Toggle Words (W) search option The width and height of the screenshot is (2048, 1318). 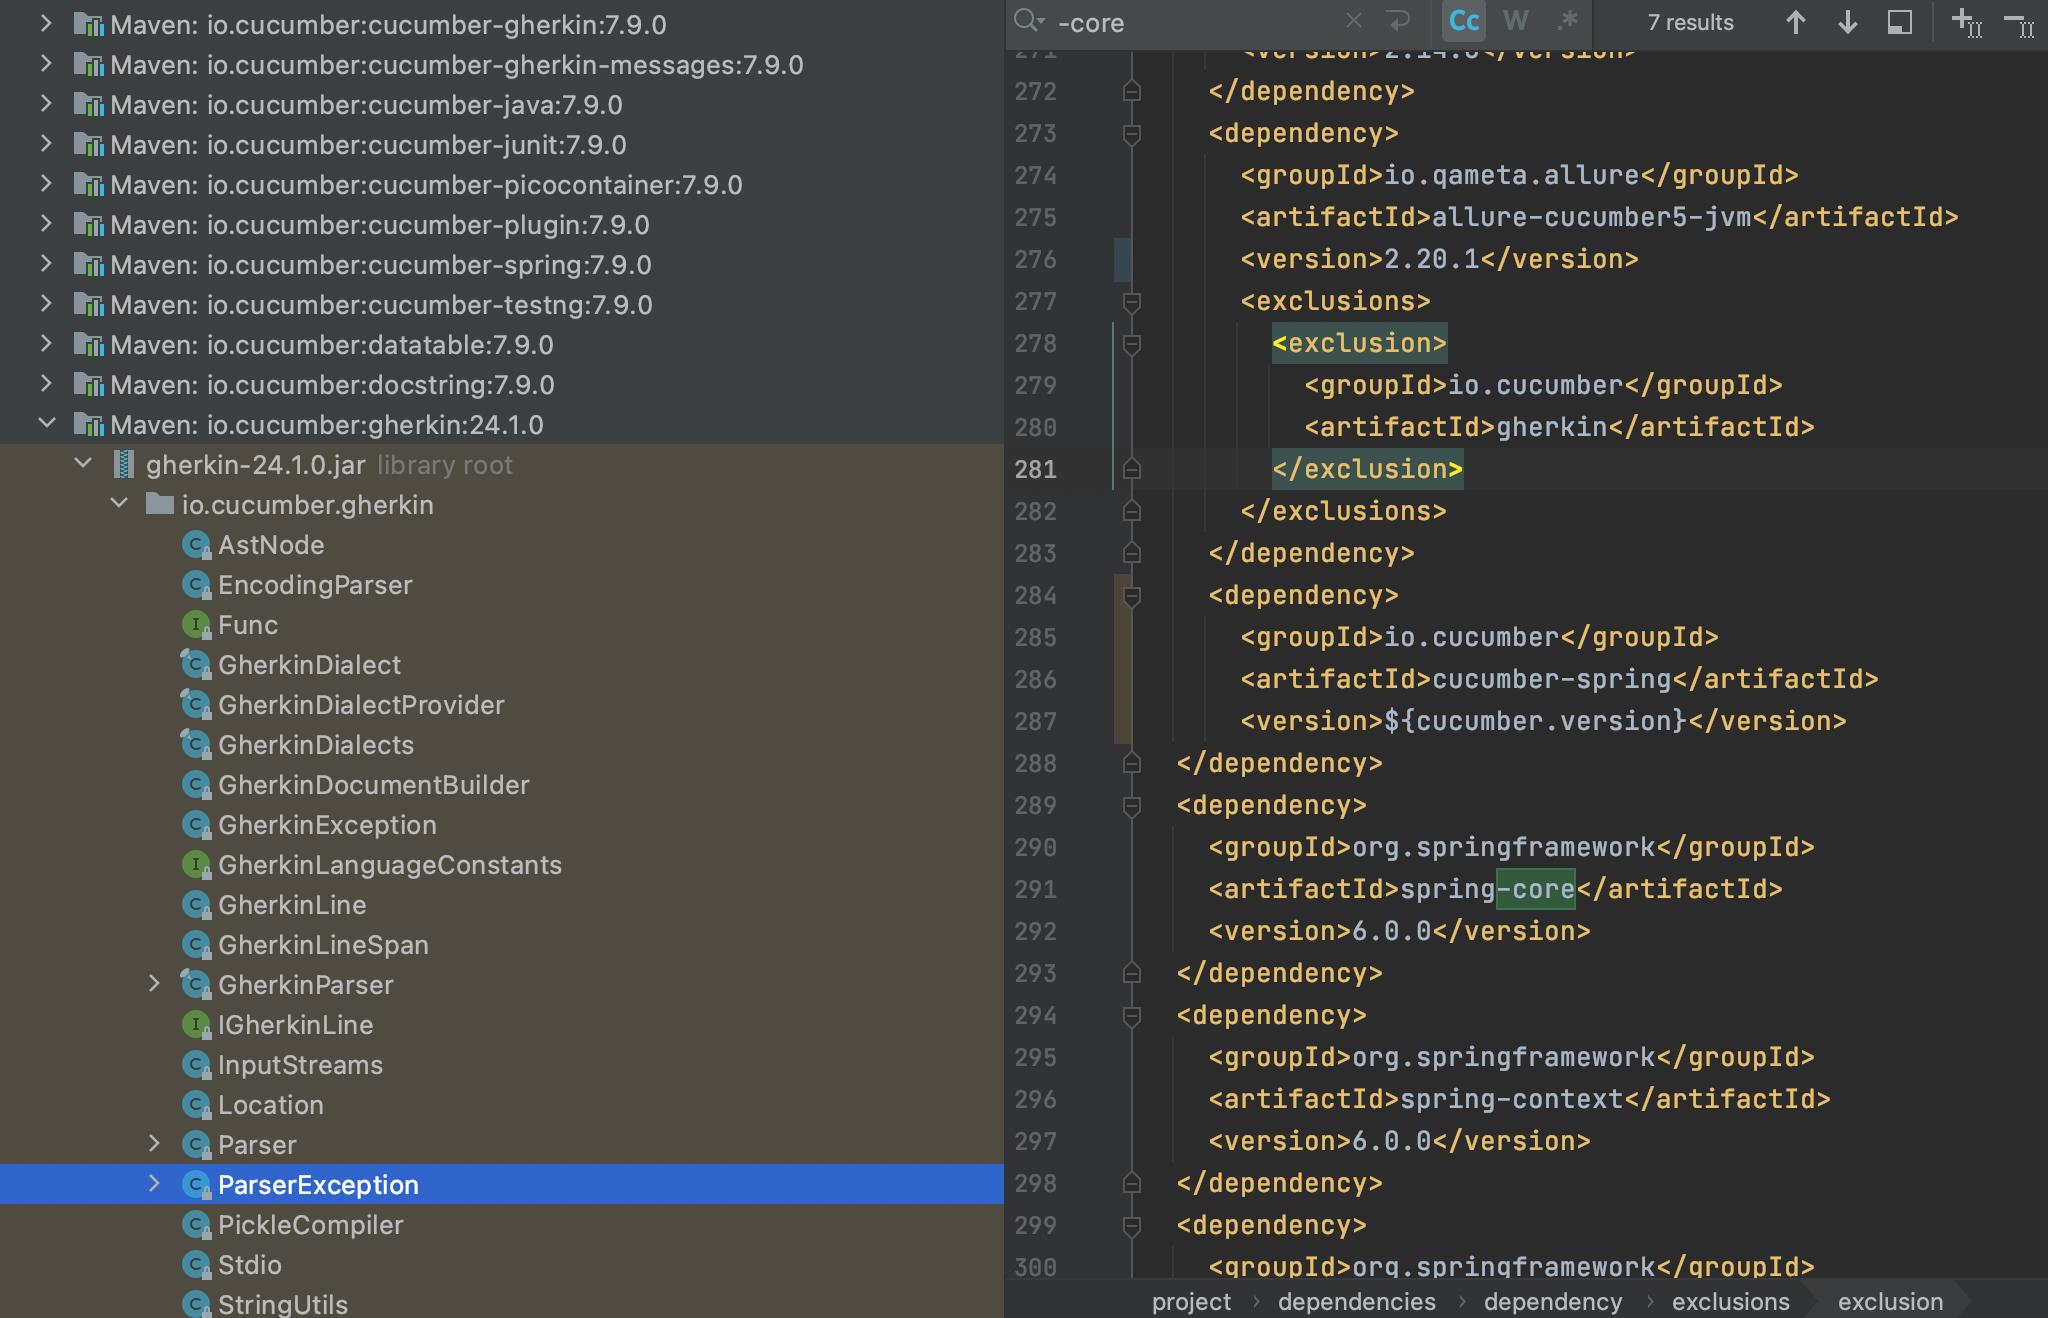pos(1516,21)
